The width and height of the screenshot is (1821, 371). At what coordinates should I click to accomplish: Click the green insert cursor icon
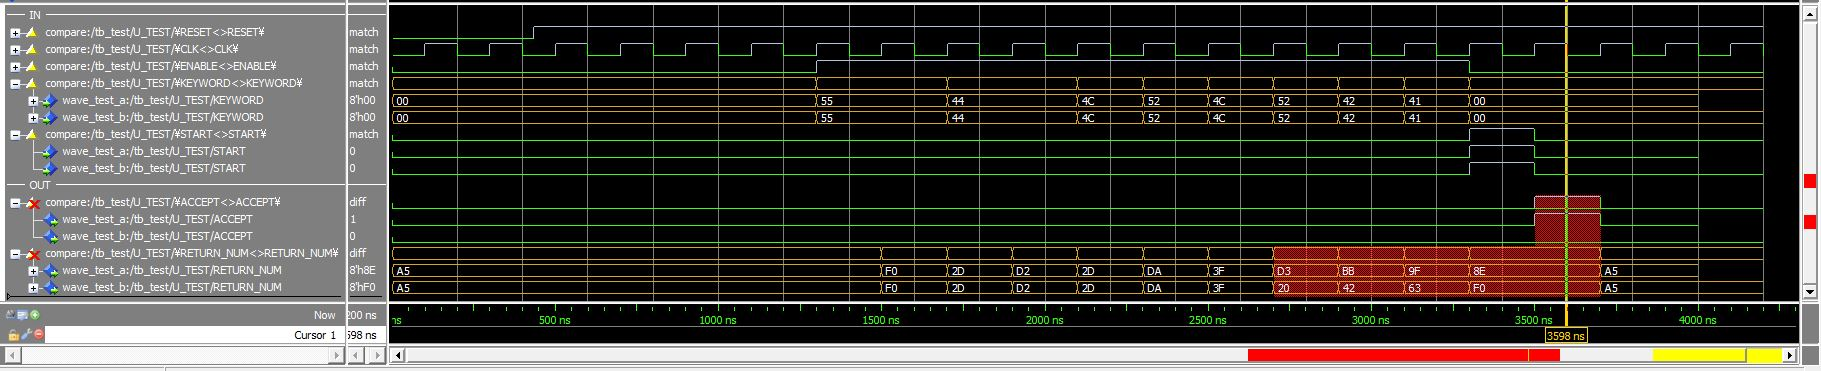[x=35, y=315]
